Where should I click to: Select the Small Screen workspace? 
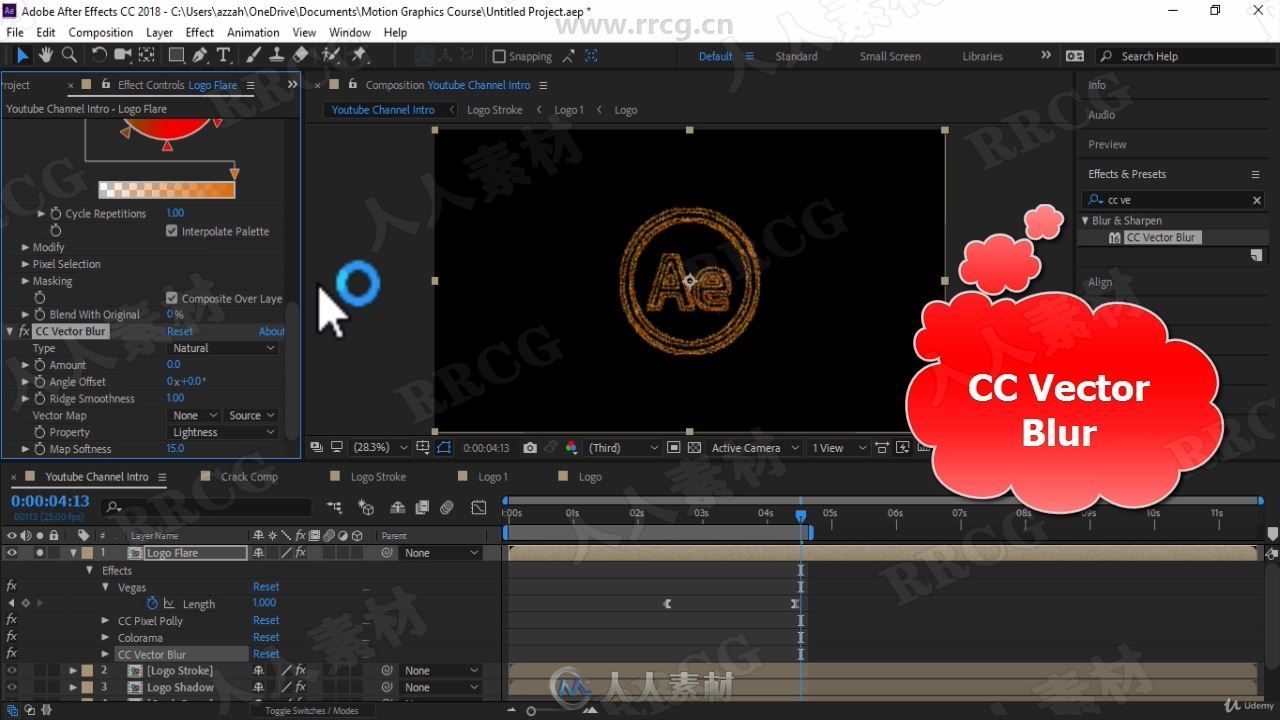coord(890,56)
